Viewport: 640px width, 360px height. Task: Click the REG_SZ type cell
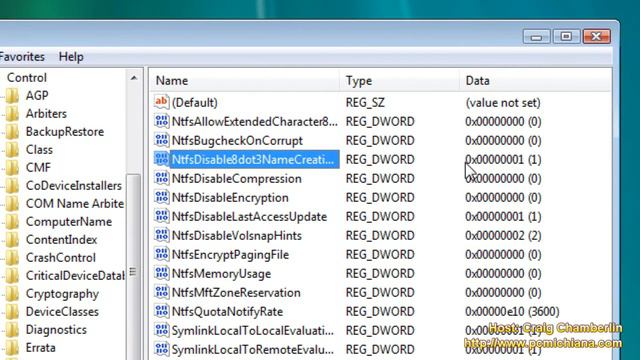tap(365, 102)
